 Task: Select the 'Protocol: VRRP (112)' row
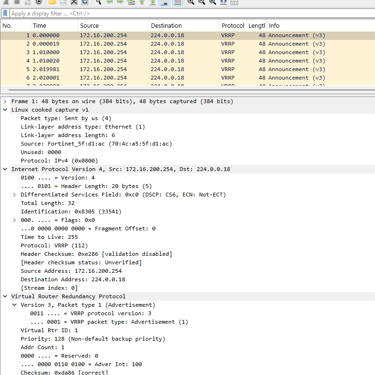pos(54,246)
